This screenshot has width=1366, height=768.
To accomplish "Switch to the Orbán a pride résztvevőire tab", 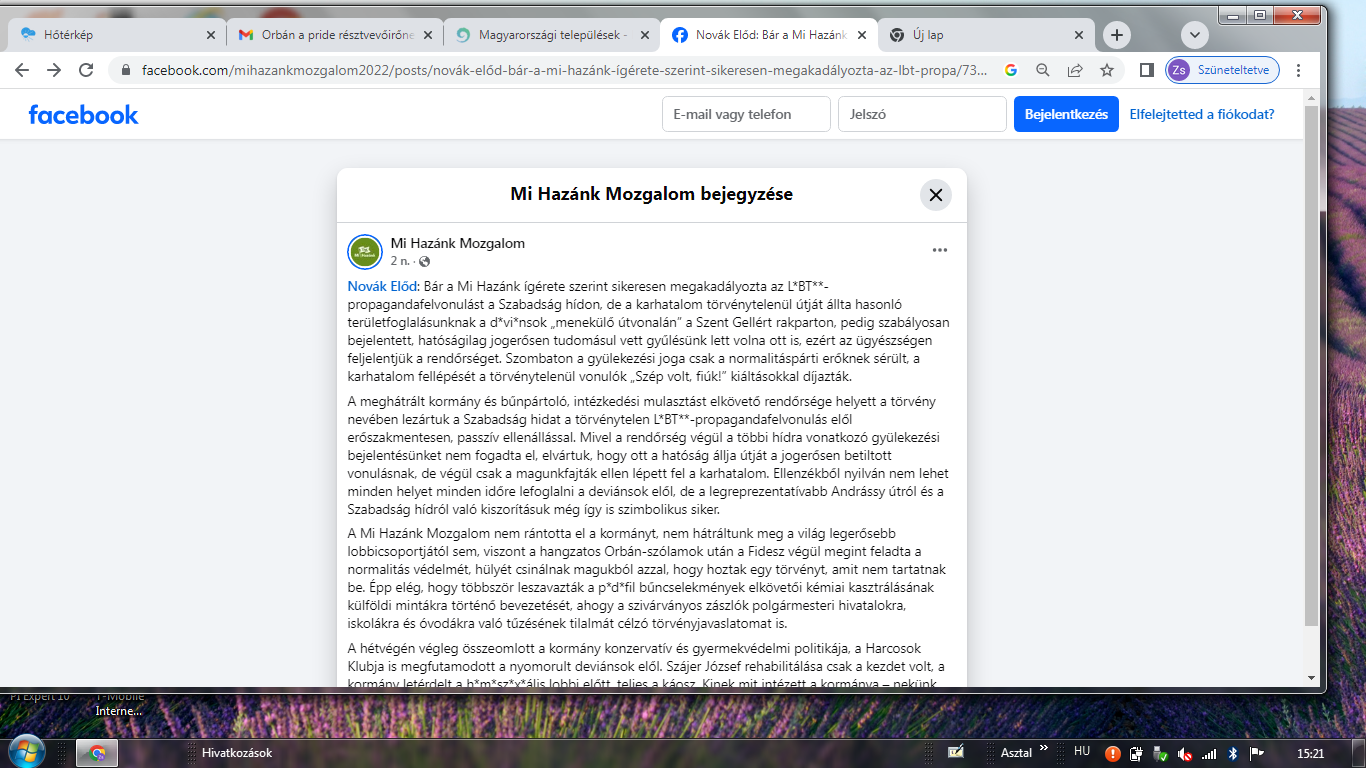I will click(335, 35).
